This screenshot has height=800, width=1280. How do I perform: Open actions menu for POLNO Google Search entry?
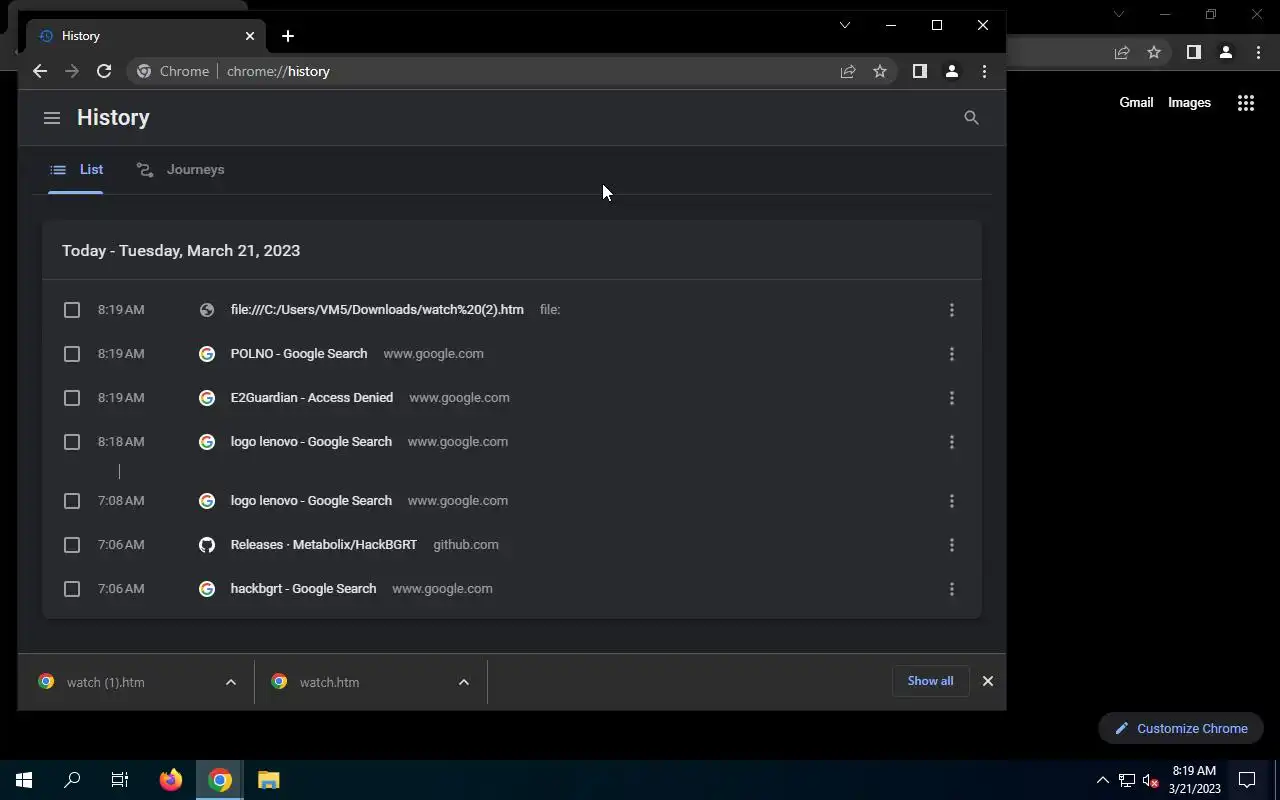952,354
